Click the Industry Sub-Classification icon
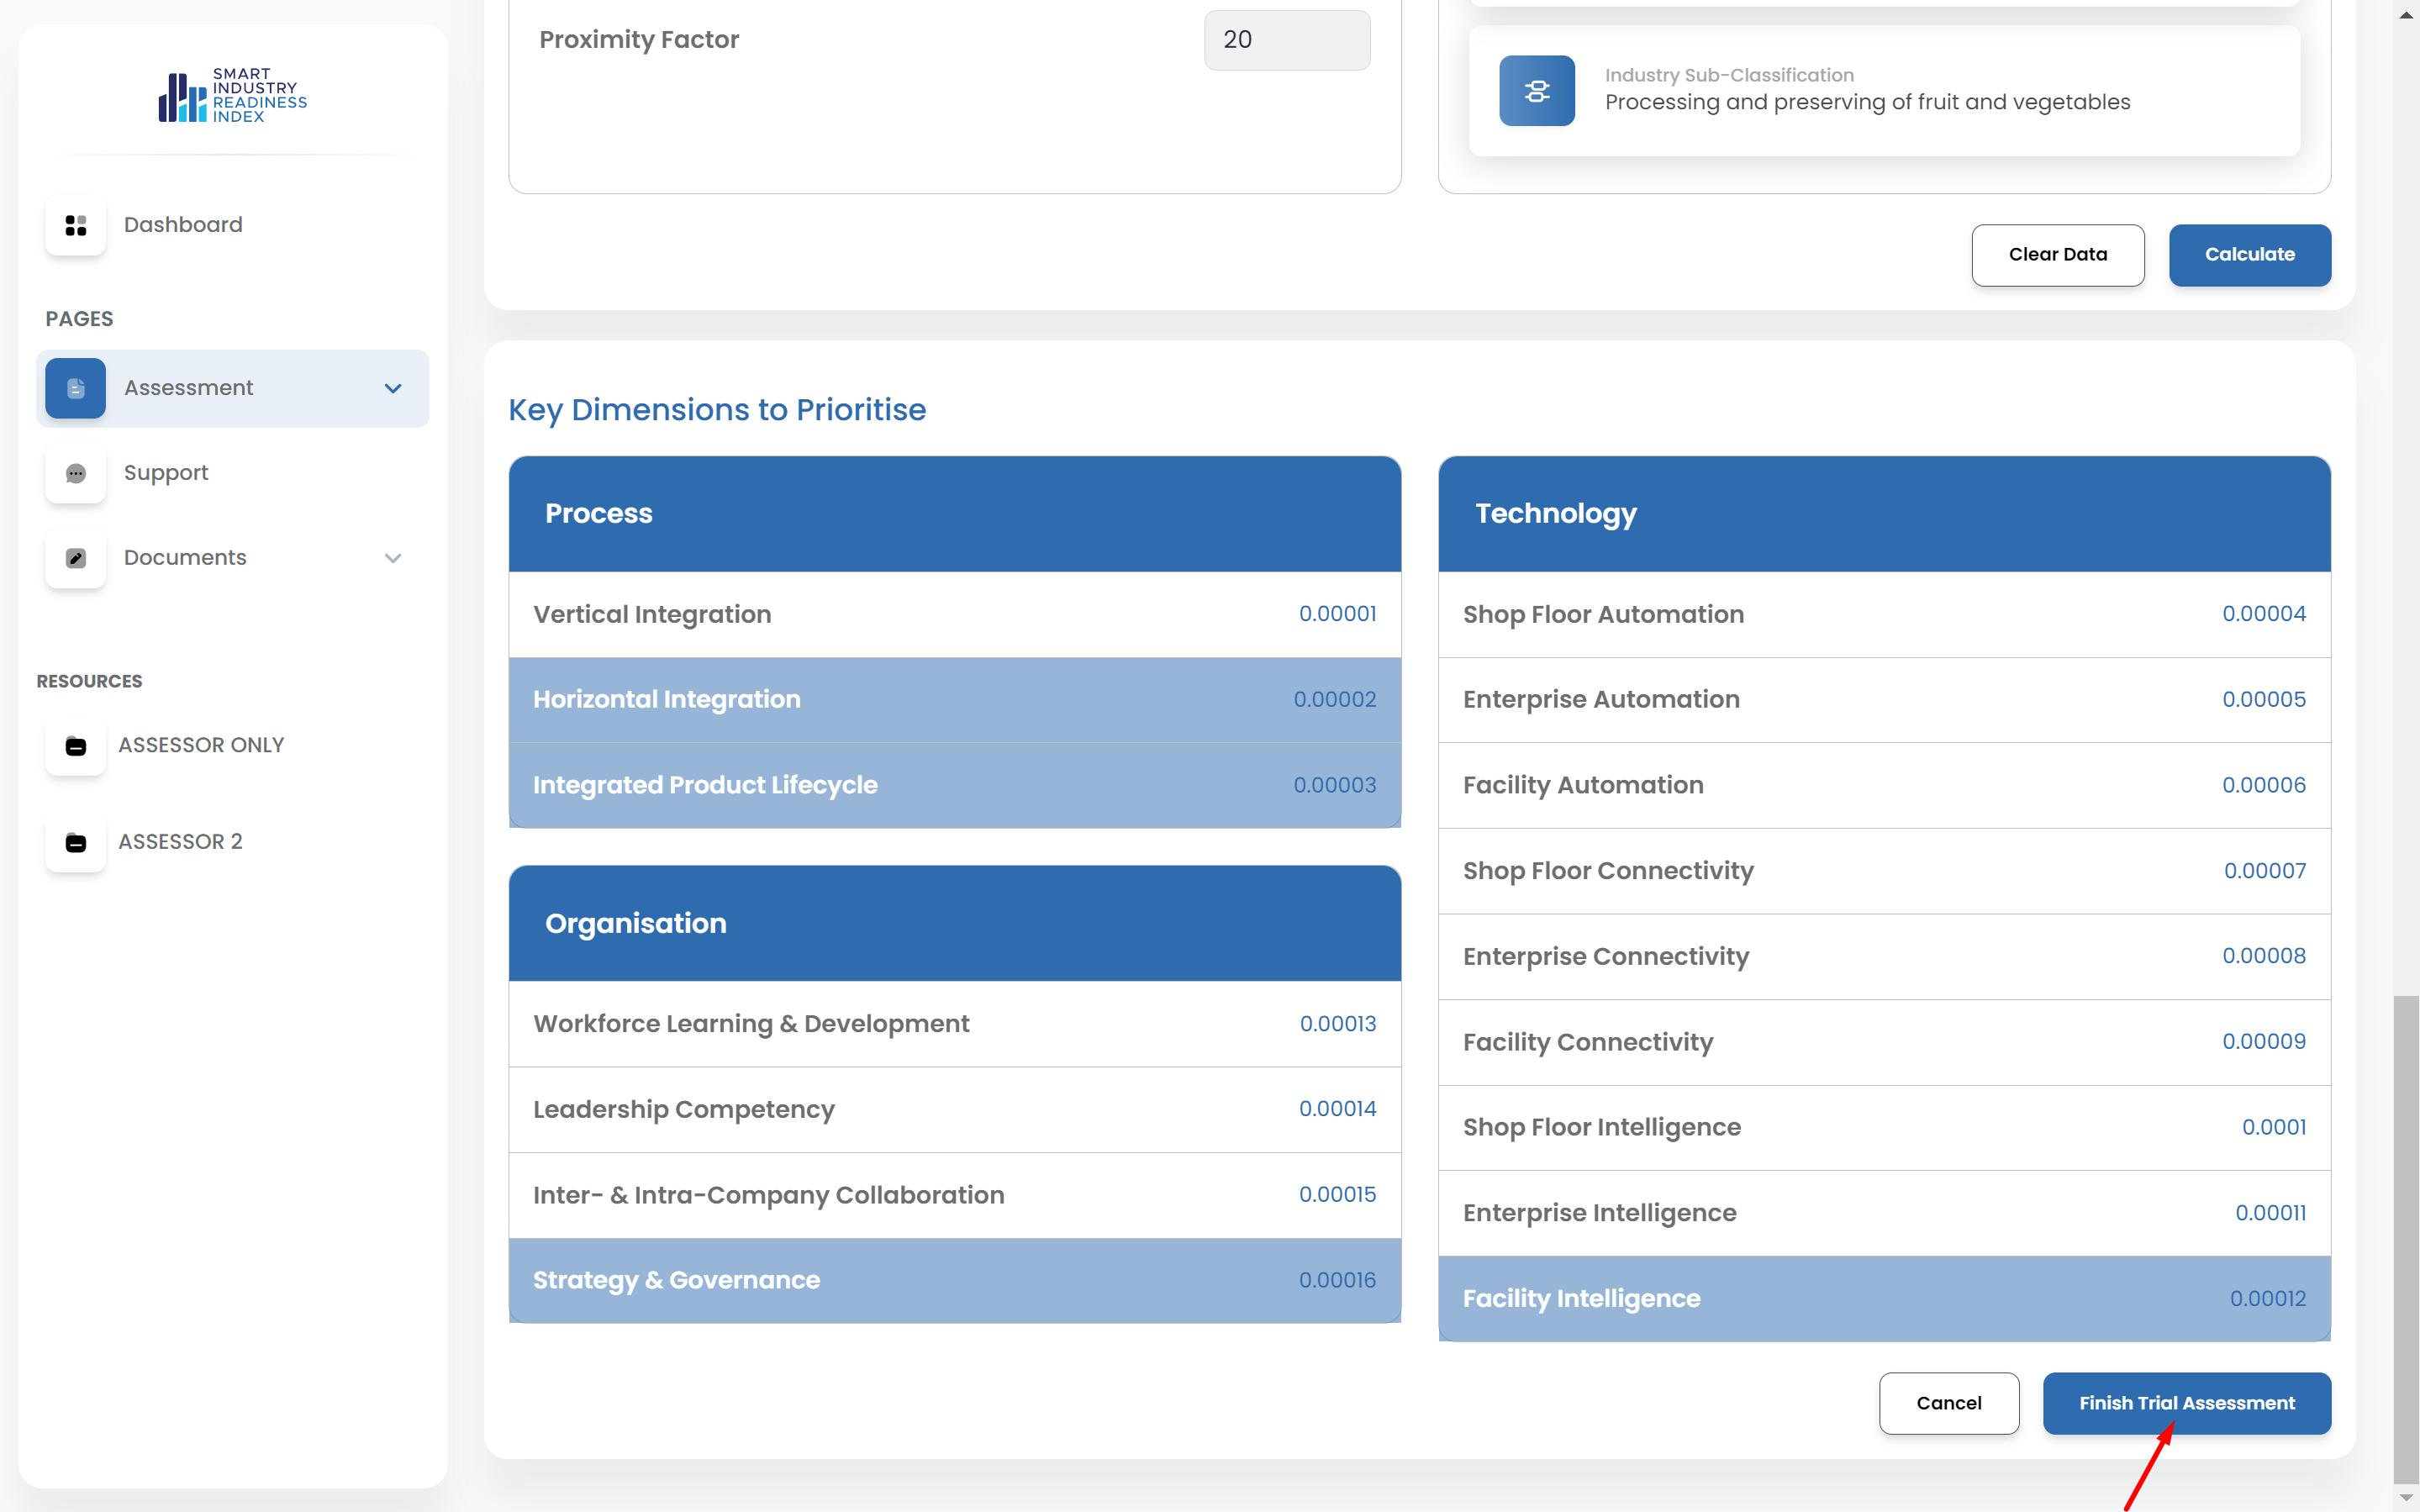The width and height of the screenshot is (2420, 1512). [x=1536, y=91]
